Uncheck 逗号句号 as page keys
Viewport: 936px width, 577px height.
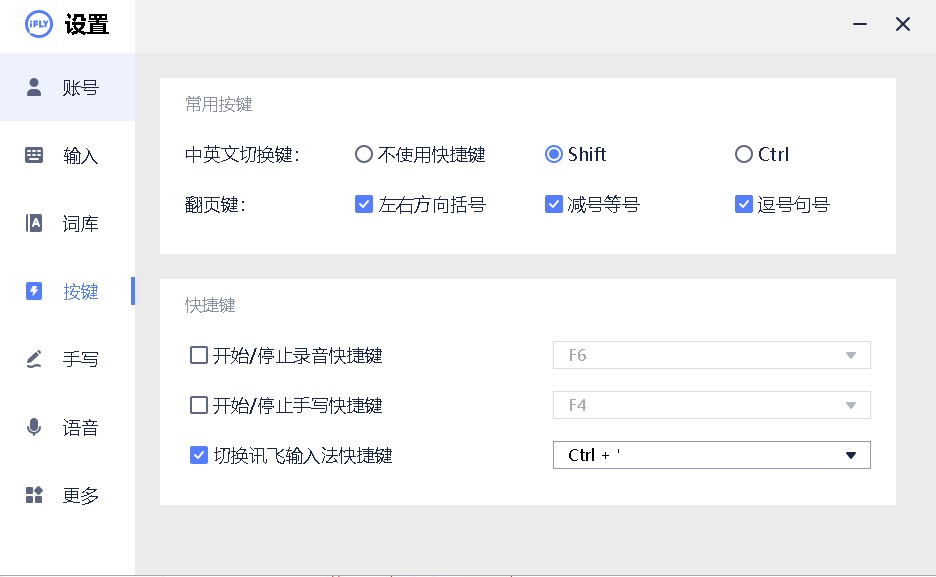pyautogui.click(x=744, y=204)
